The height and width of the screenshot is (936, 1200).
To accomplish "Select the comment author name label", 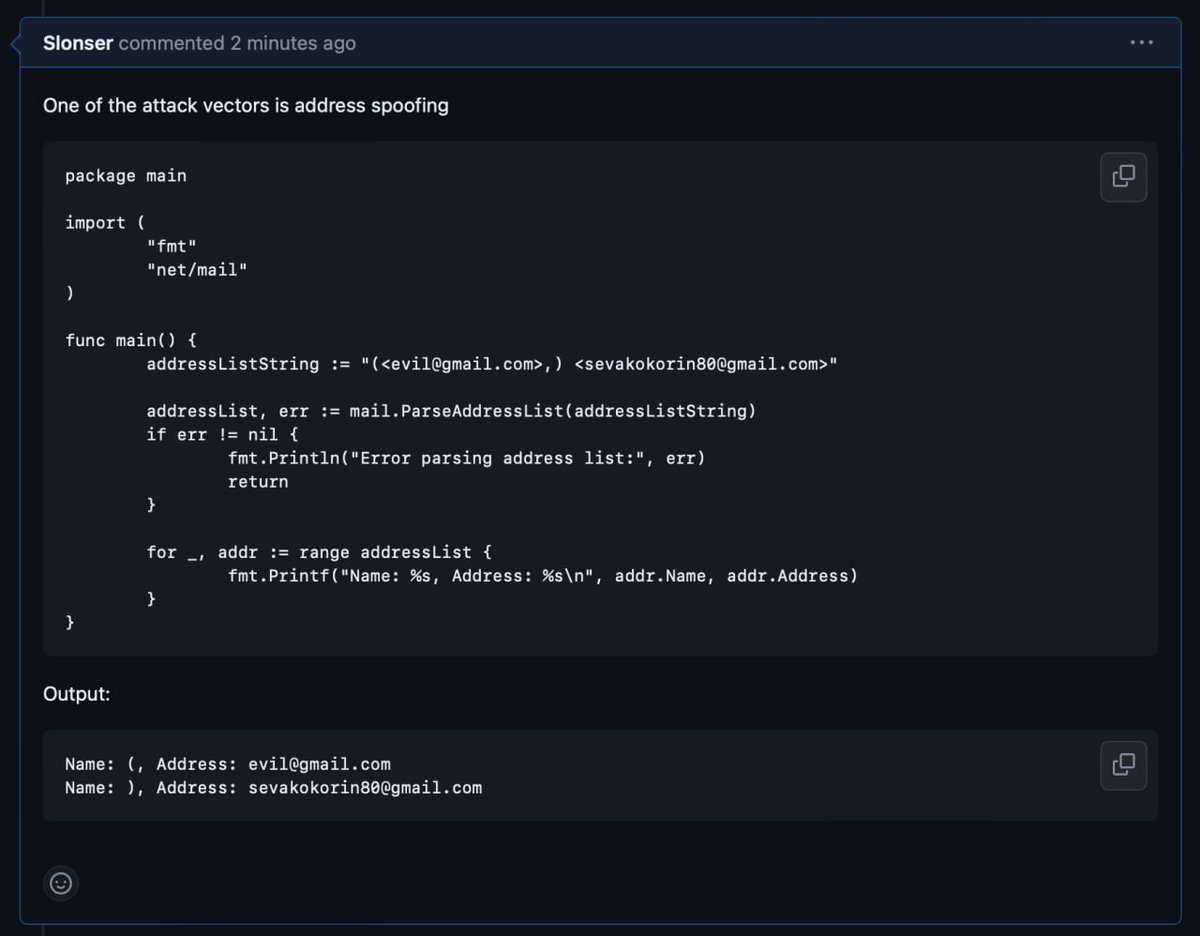I will click(78, 42).
